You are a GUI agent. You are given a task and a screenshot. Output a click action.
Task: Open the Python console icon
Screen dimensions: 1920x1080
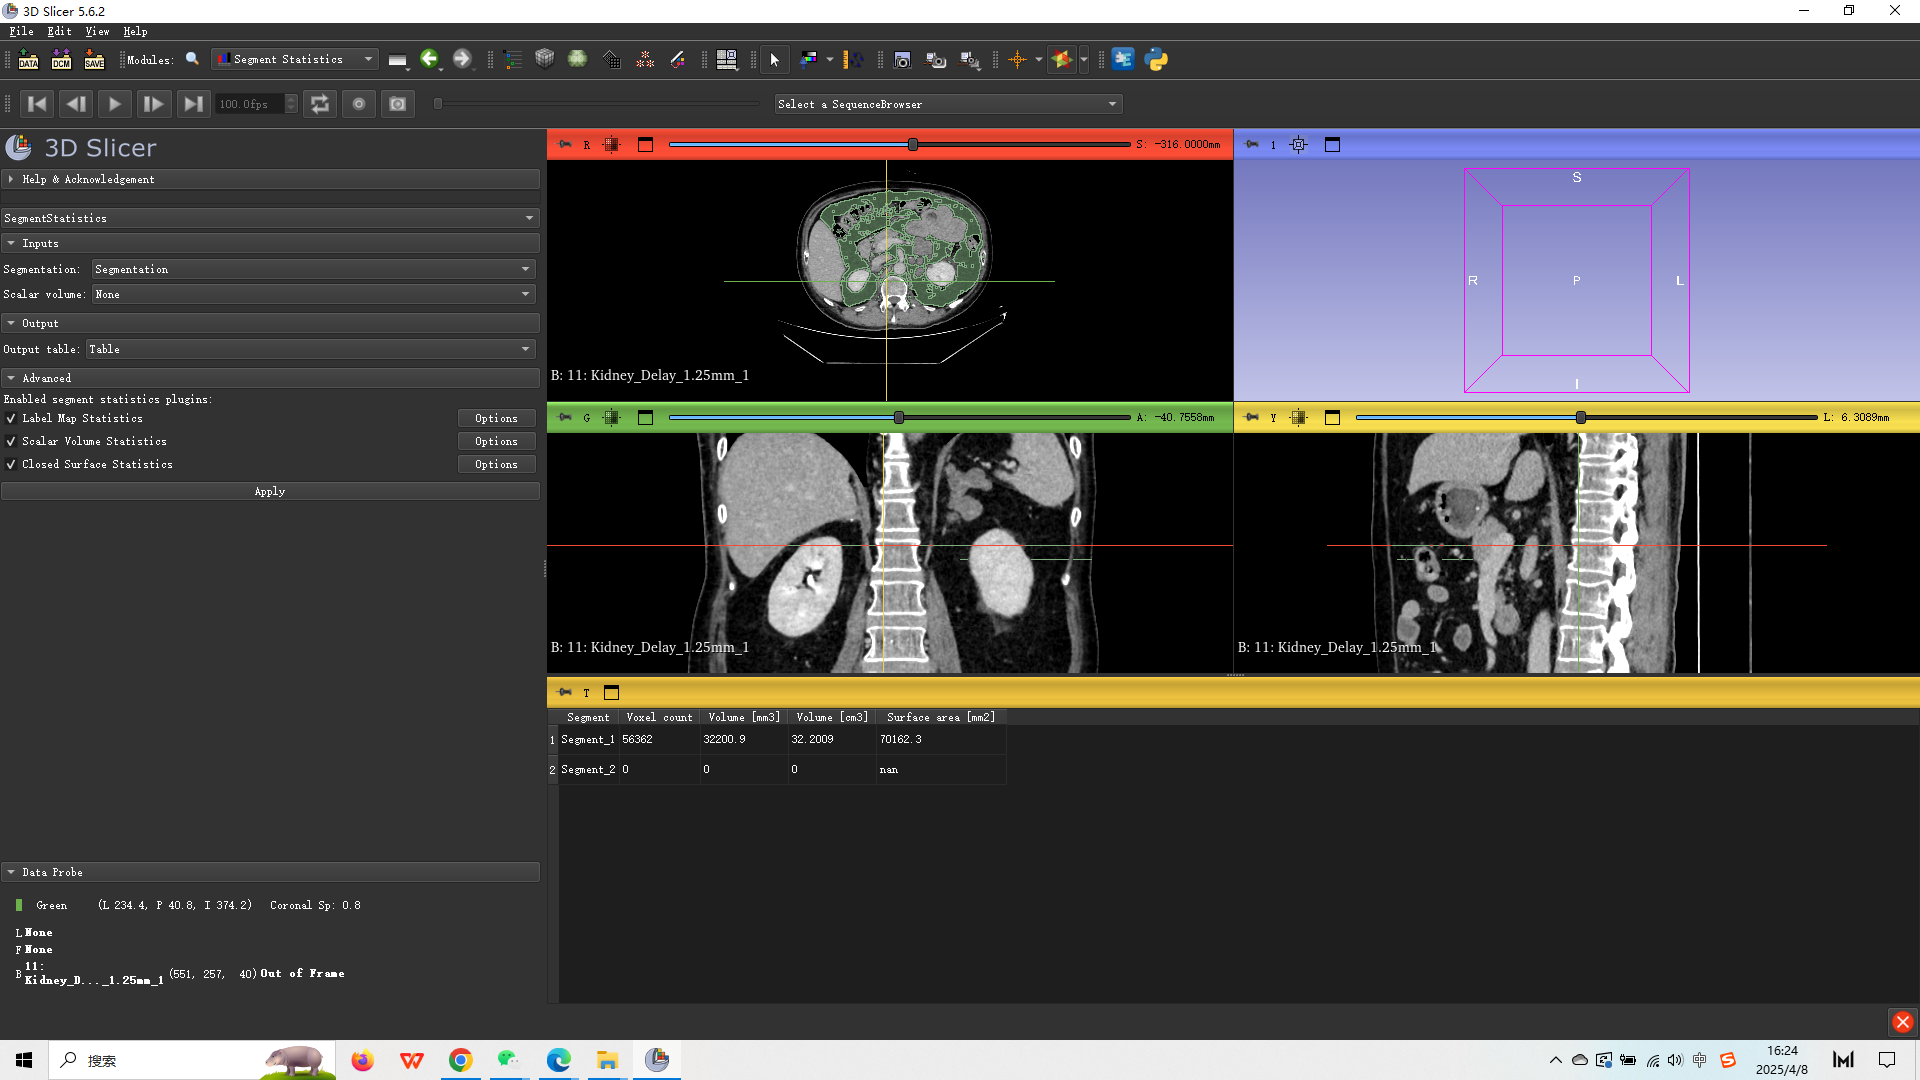(x=1157, y=60)
